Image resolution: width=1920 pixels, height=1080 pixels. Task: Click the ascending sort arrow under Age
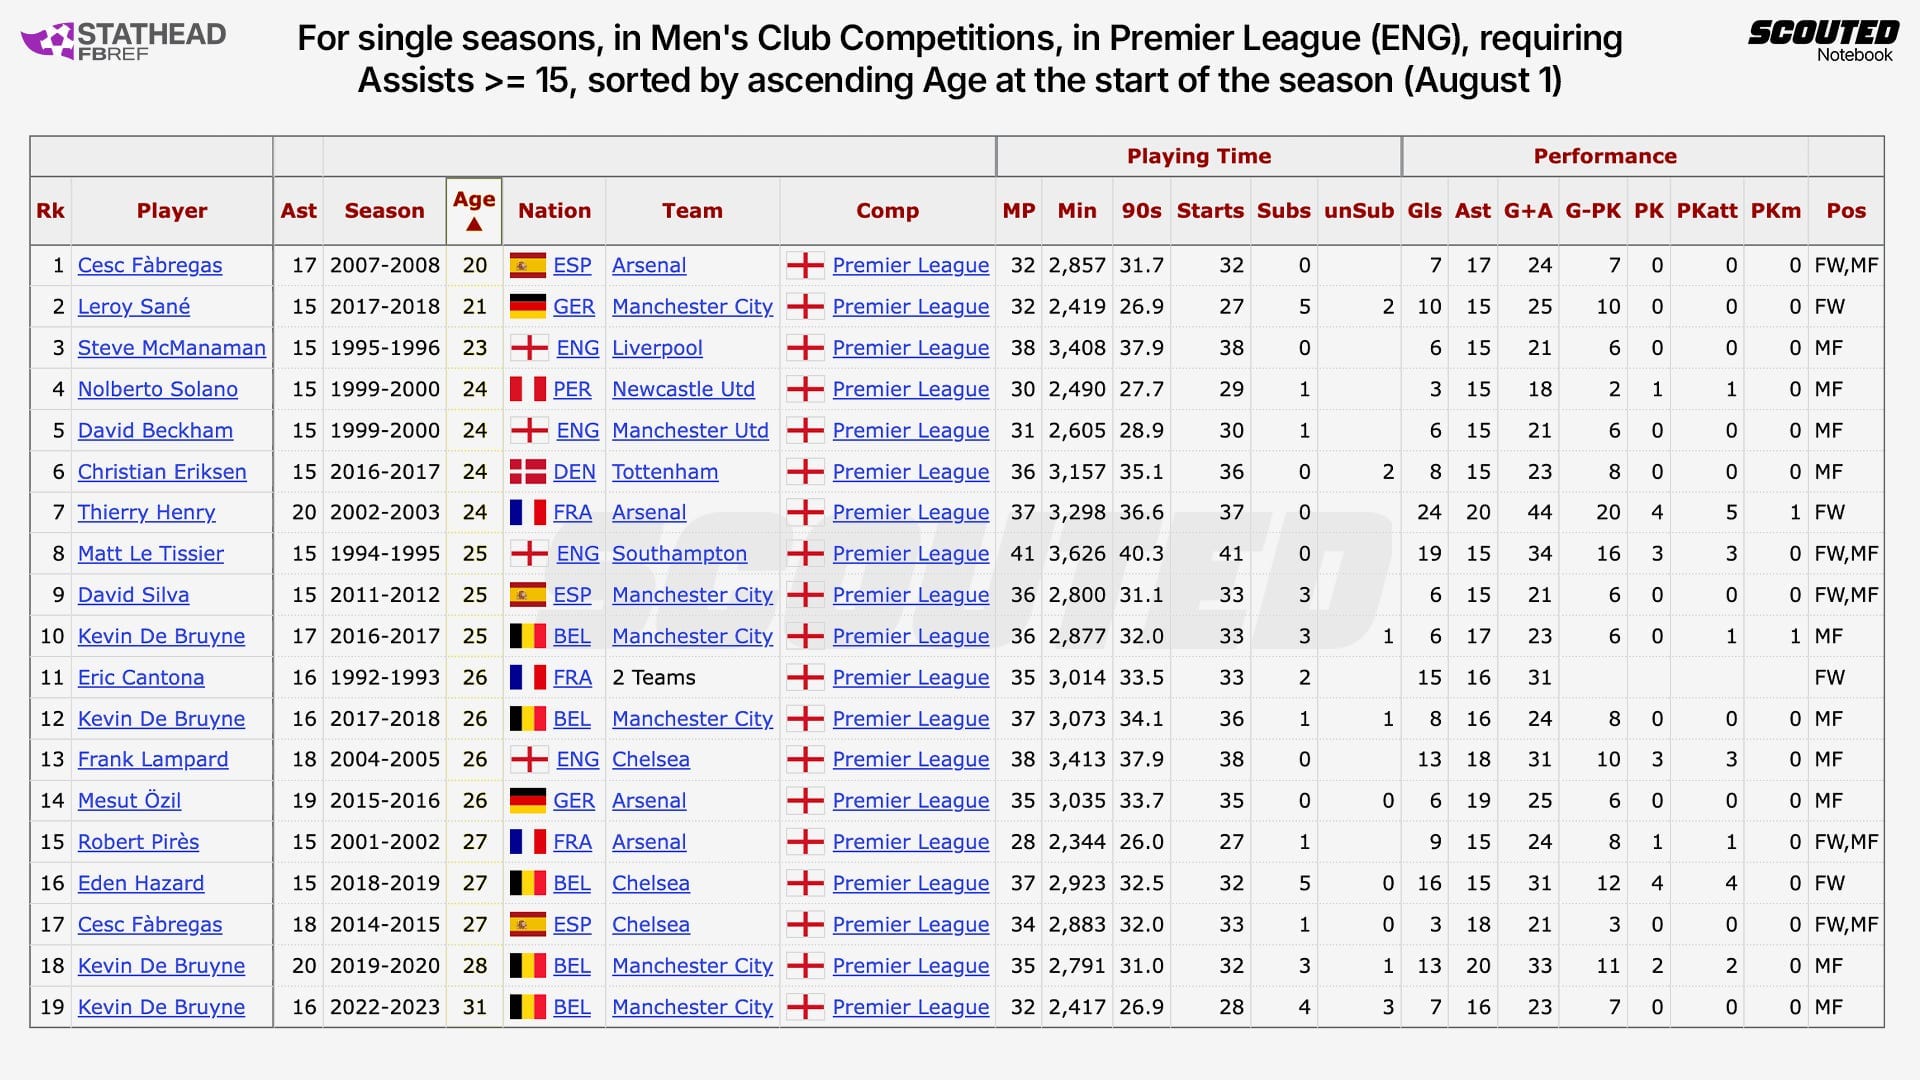point(474,225)
